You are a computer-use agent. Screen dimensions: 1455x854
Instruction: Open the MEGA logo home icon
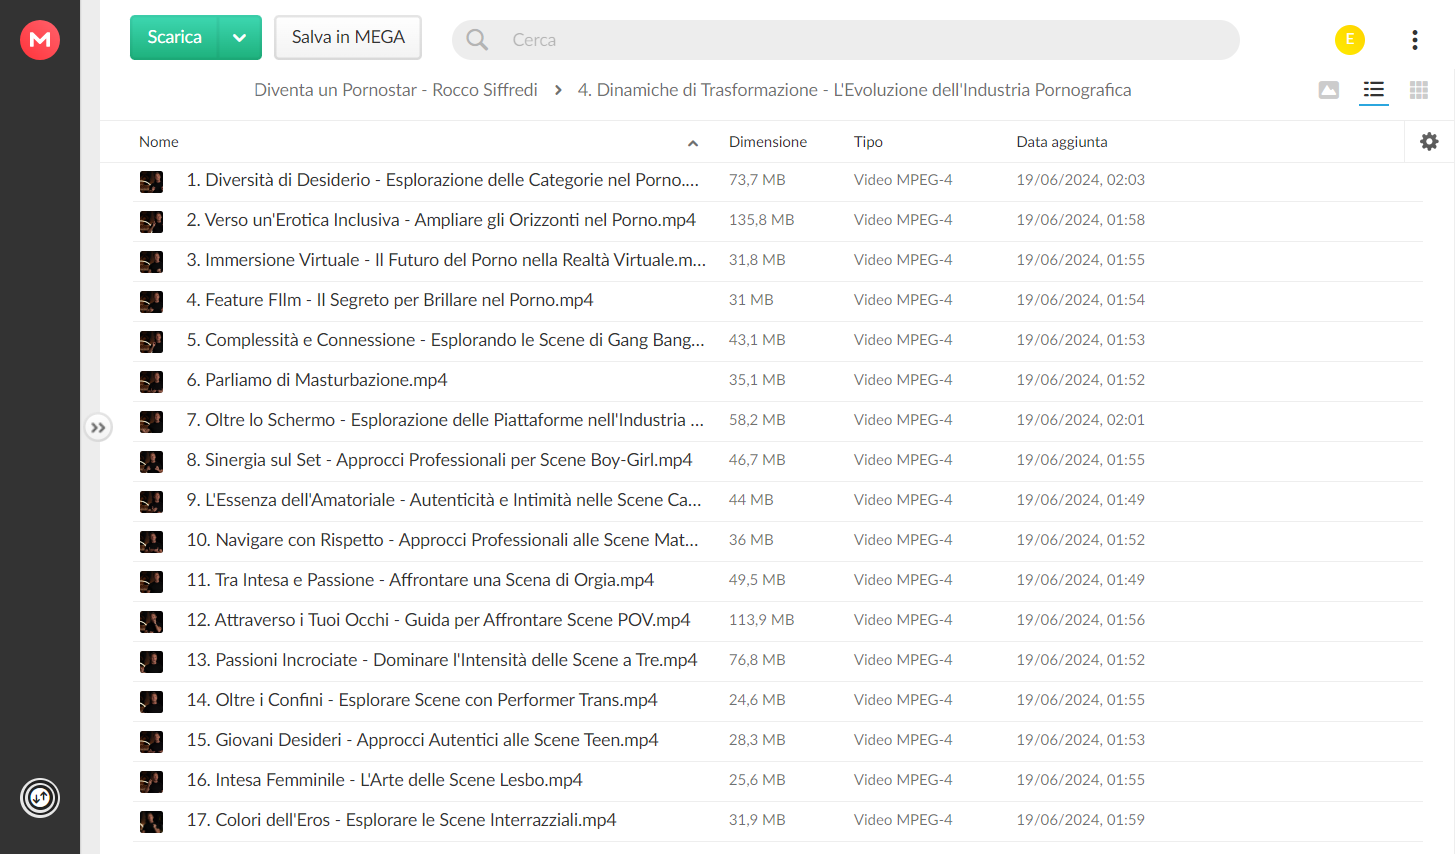[40, 40]
